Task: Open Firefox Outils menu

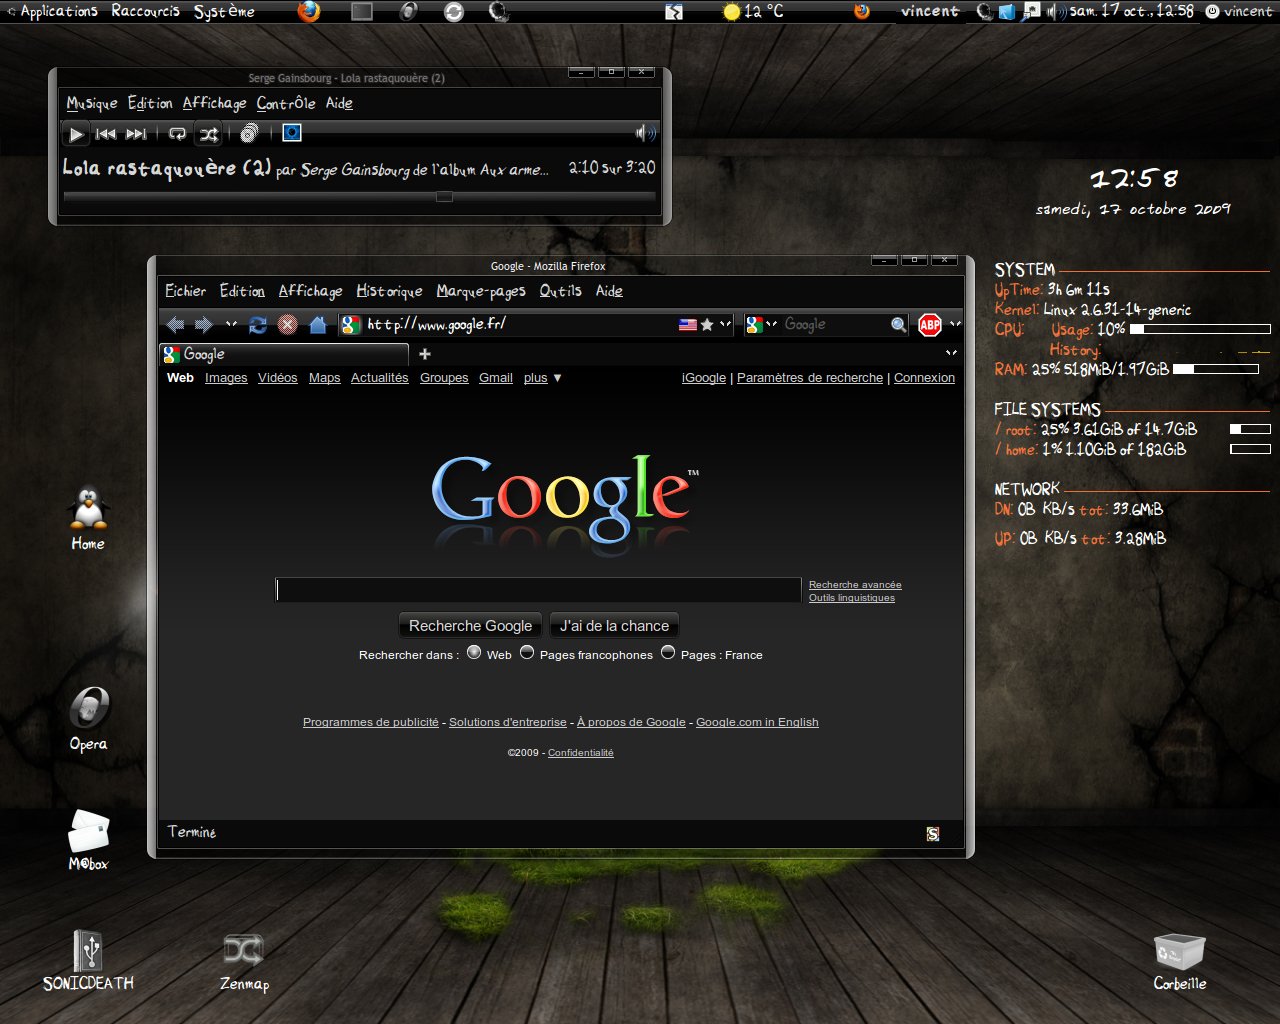Action: click(x=560, y=291)
